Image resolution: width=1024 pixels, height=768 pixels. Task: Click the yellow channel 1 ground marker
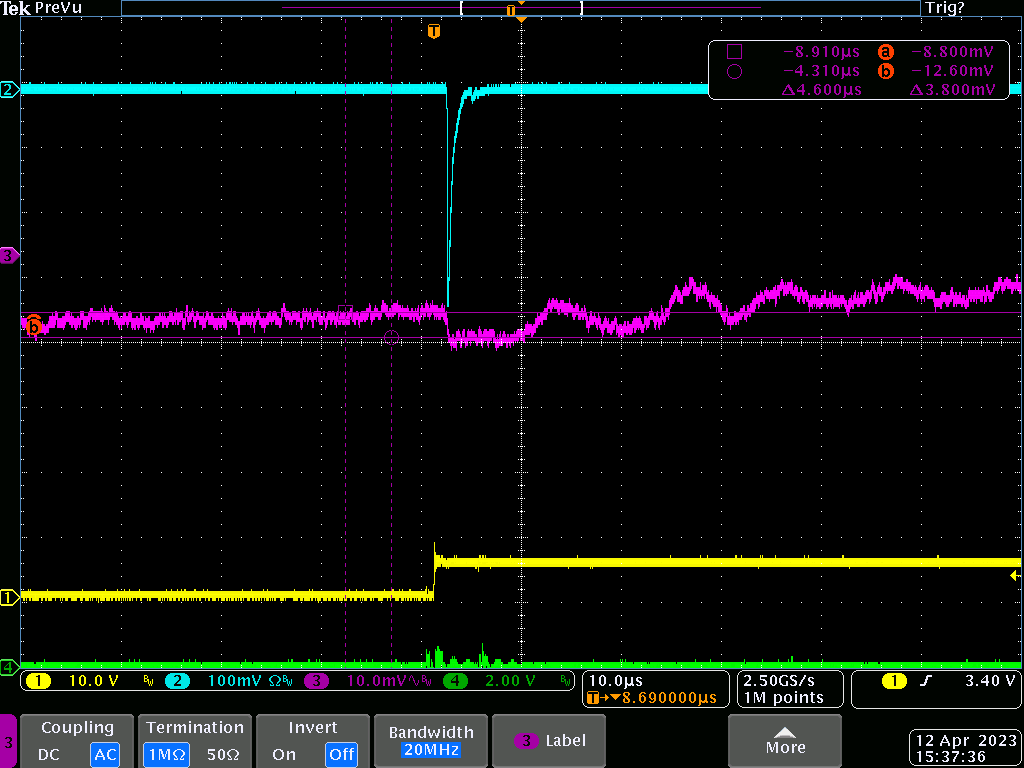[9, 598]
